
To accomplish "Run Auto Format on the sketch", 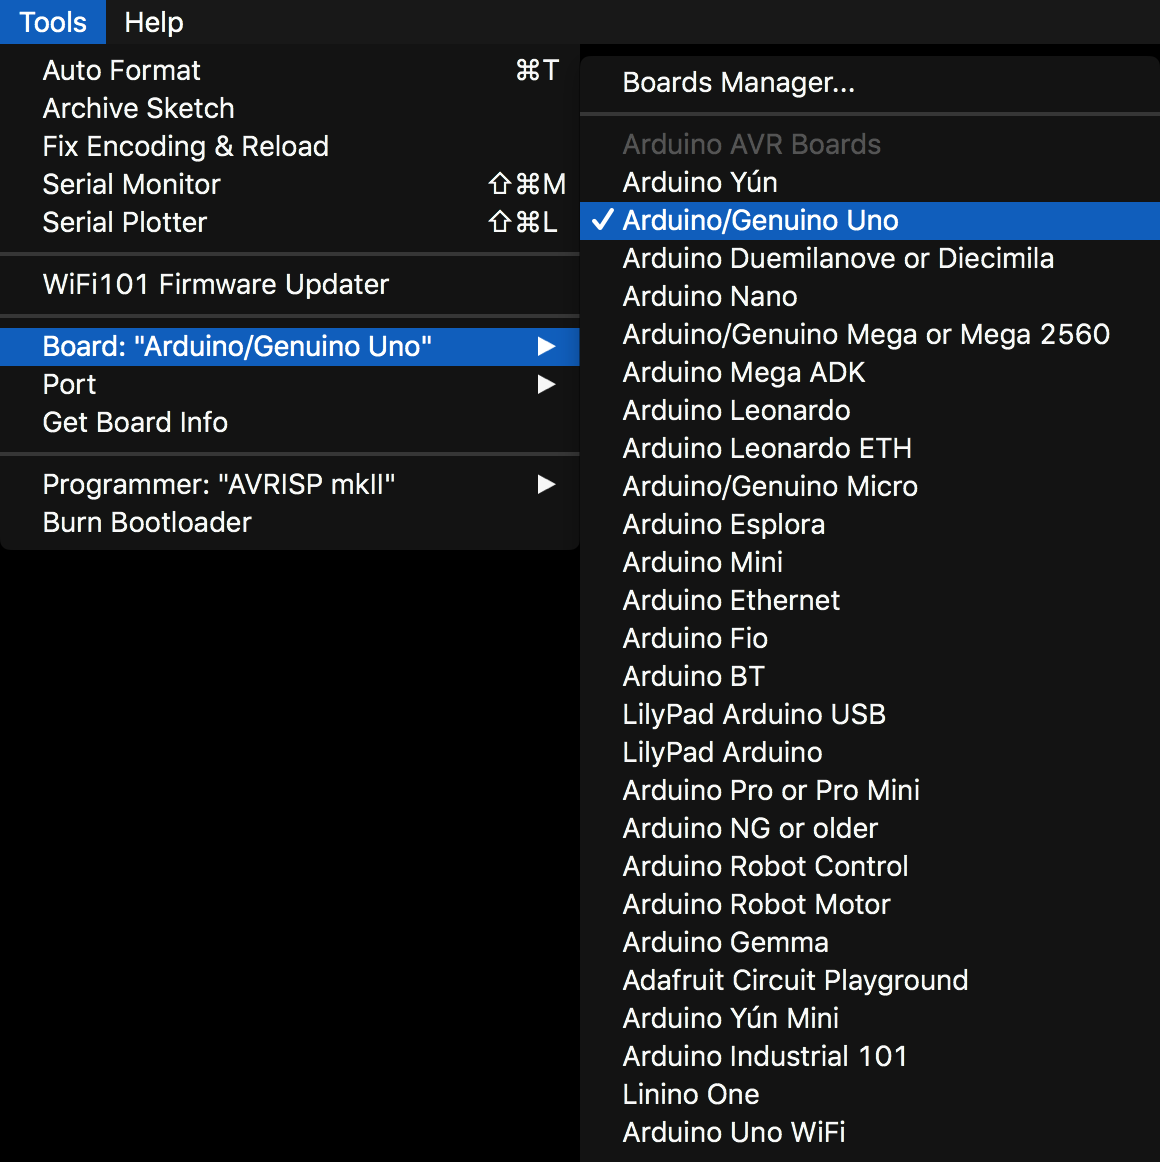I will (x=122, y=70).
